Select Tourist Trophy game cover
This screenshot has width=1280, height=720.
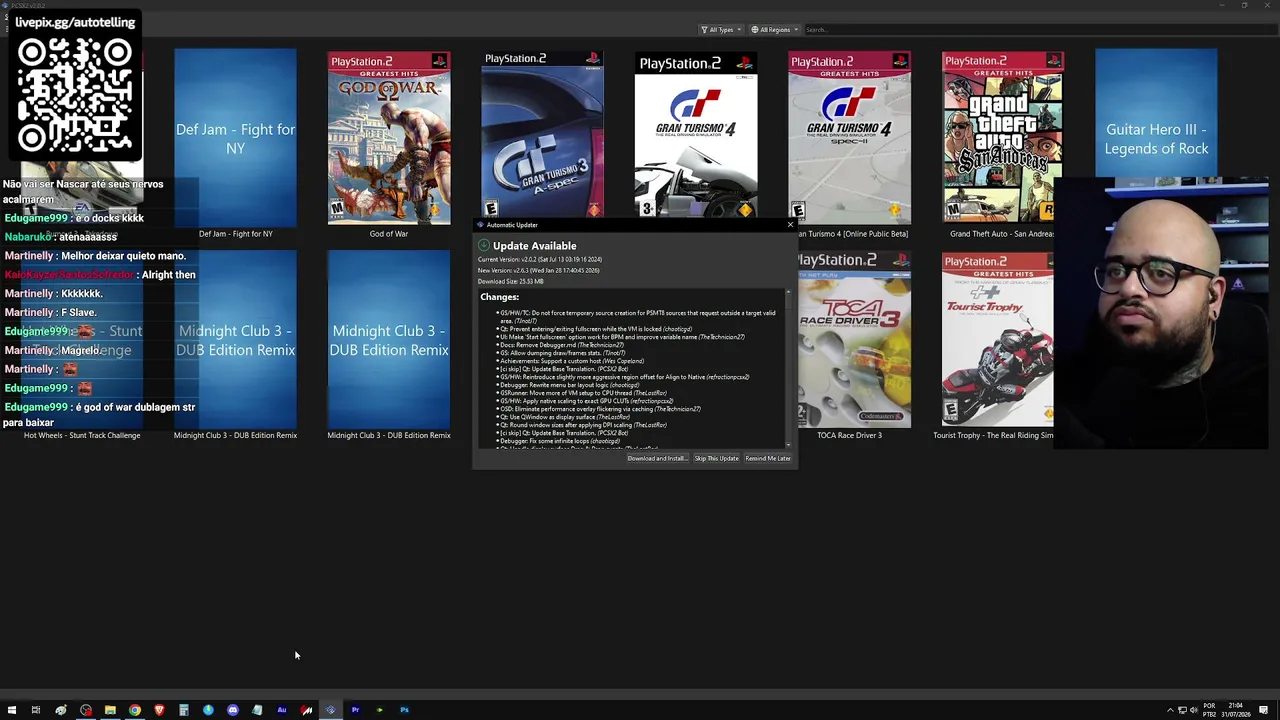point(998,340)
